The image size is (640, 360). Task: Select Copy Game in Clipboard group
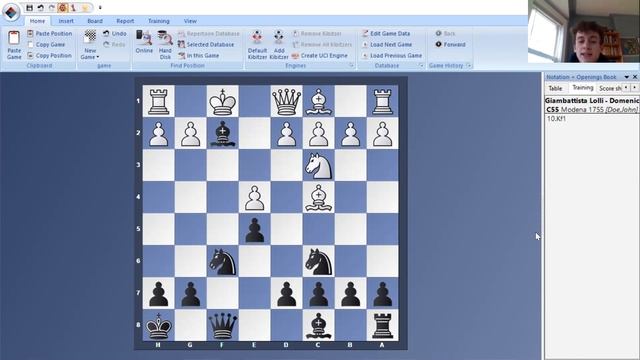coord(46,44)
